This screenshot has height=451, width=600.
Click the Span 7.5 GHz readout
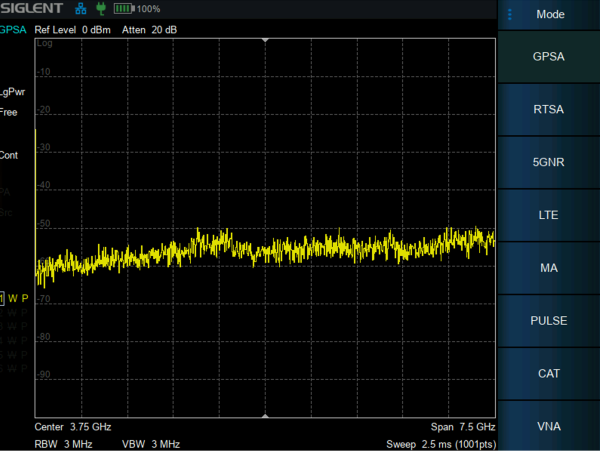462,426
